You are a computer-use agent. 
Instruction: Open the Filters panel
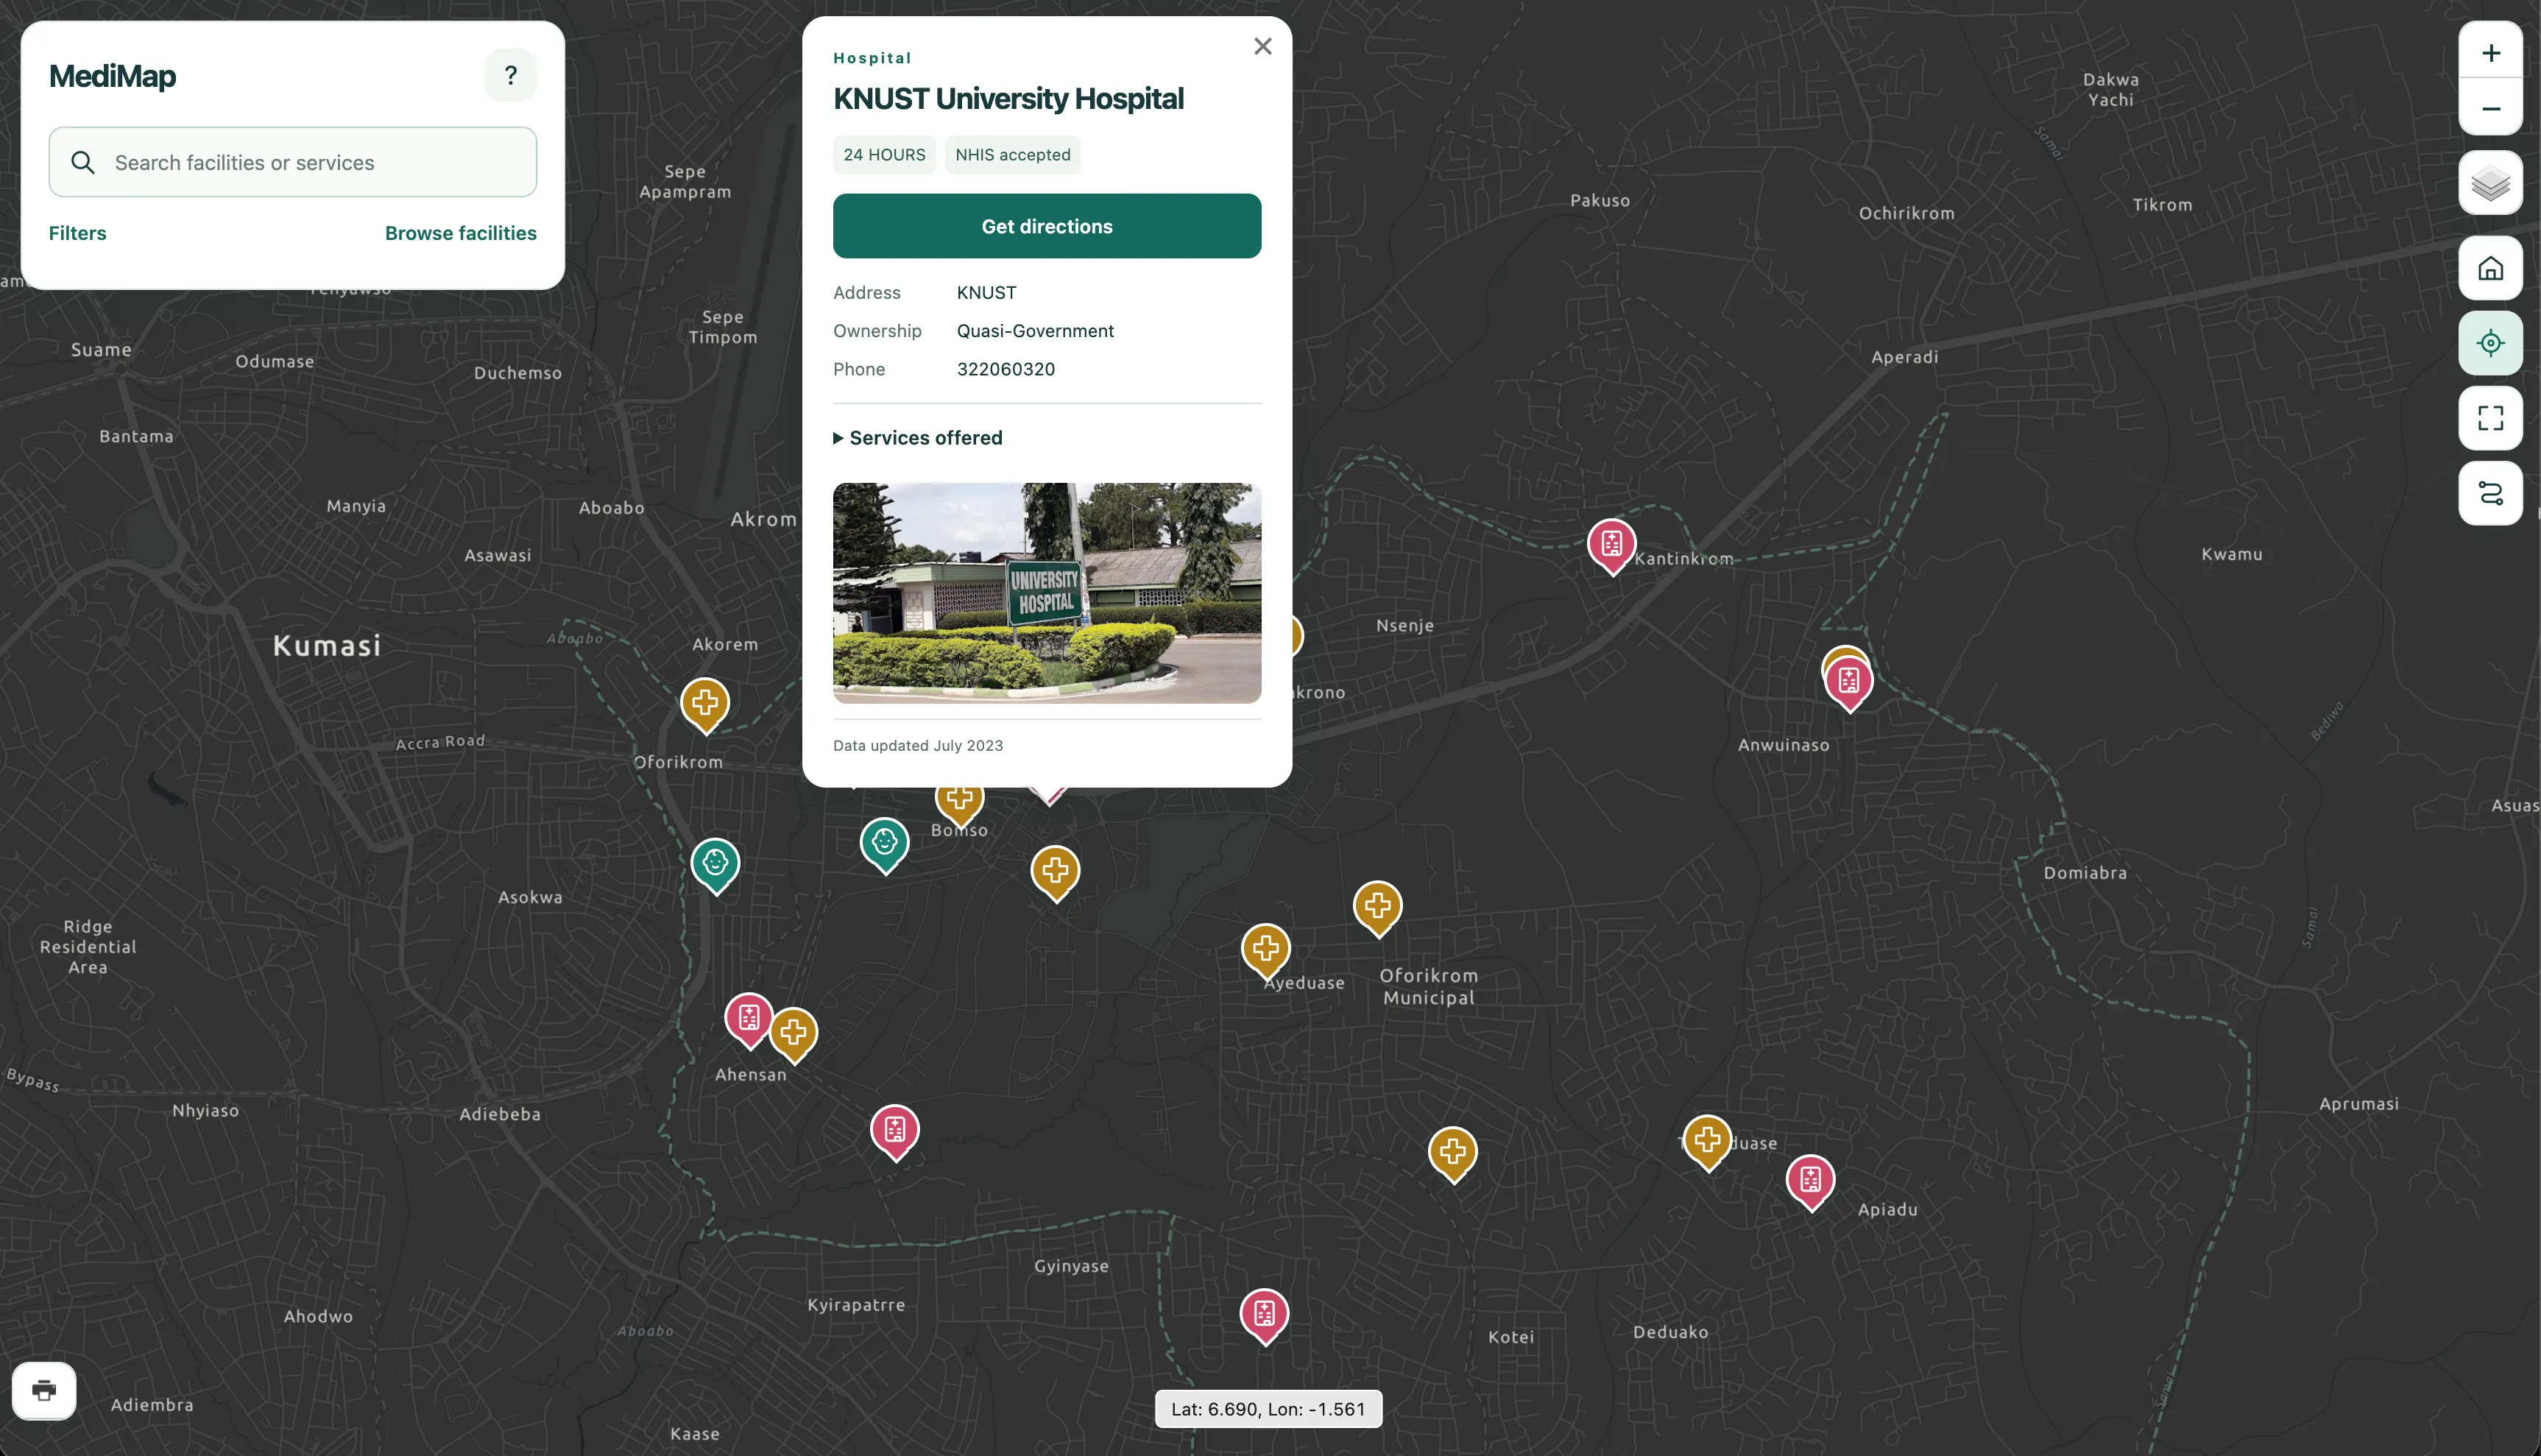coord(77,233)
